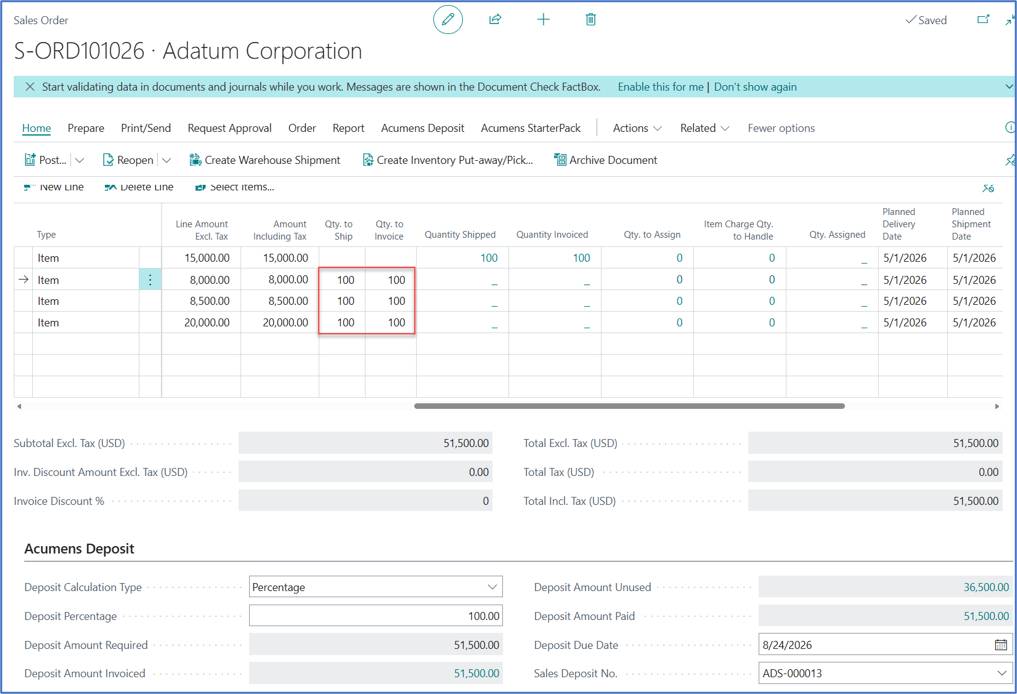Image resolution: width=1017 pixels, height=694 pixels.
Task: Click Enable this for me link
Action: click(x=660, y=86)
